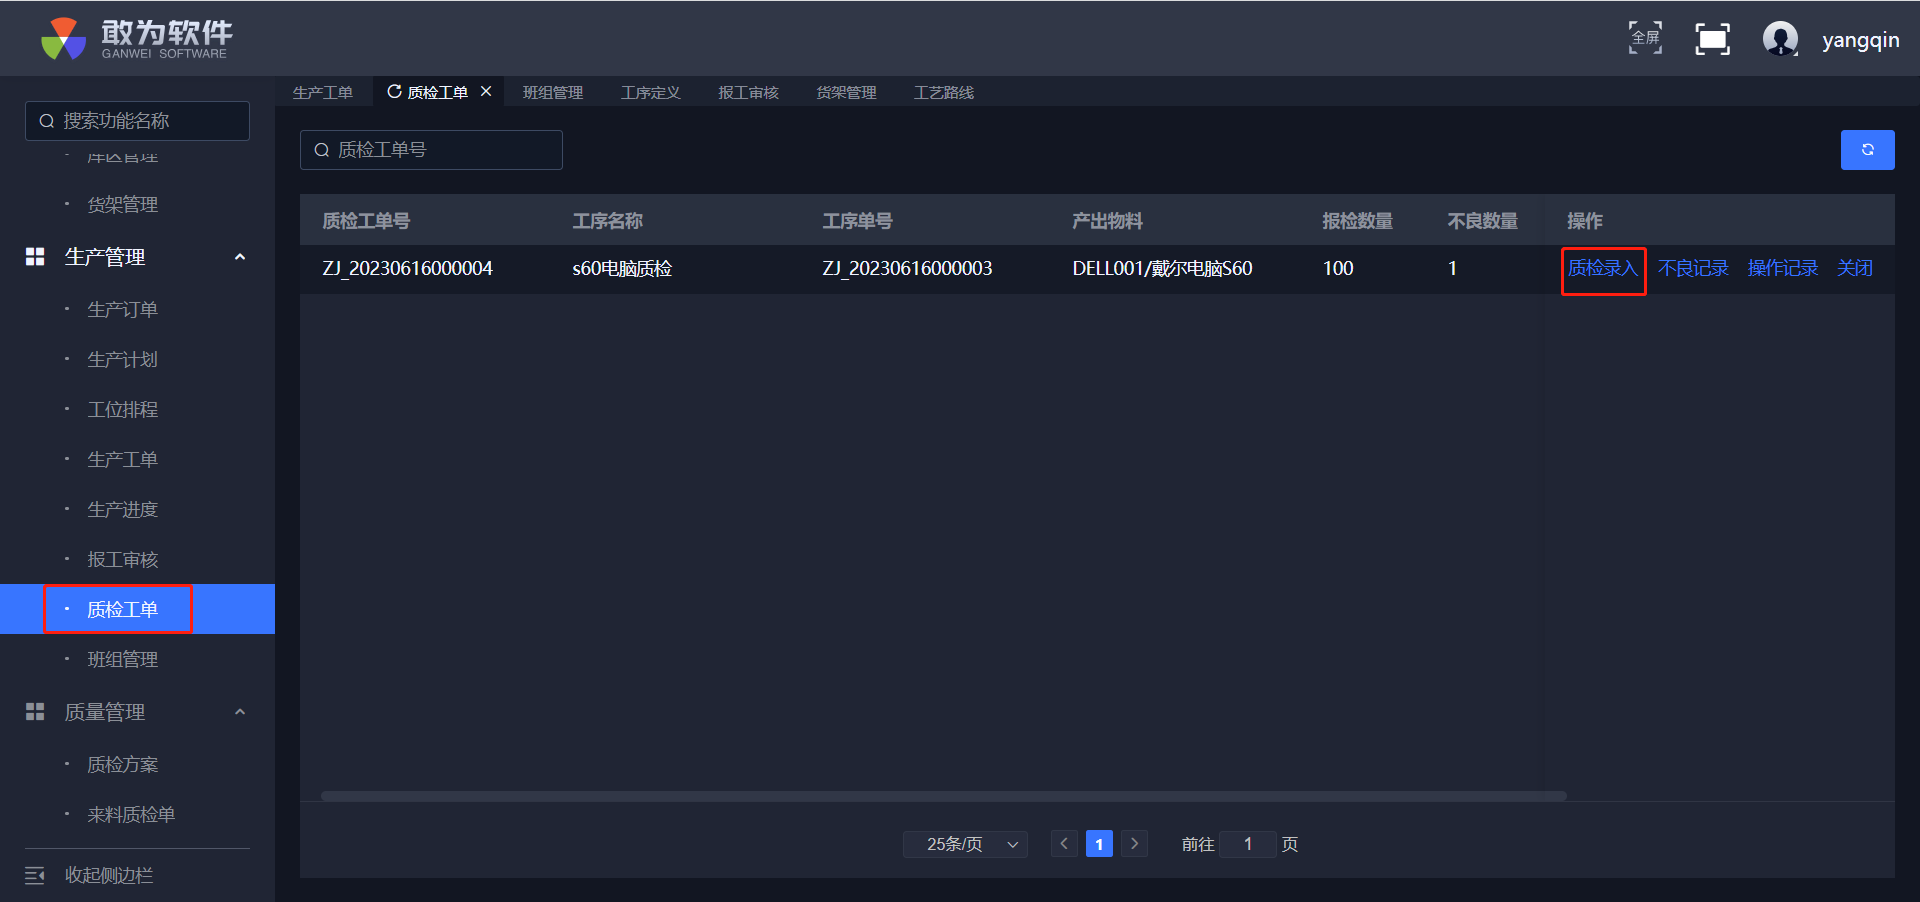
Task: Click the 质检录入 link
Action: [1602, 268]
